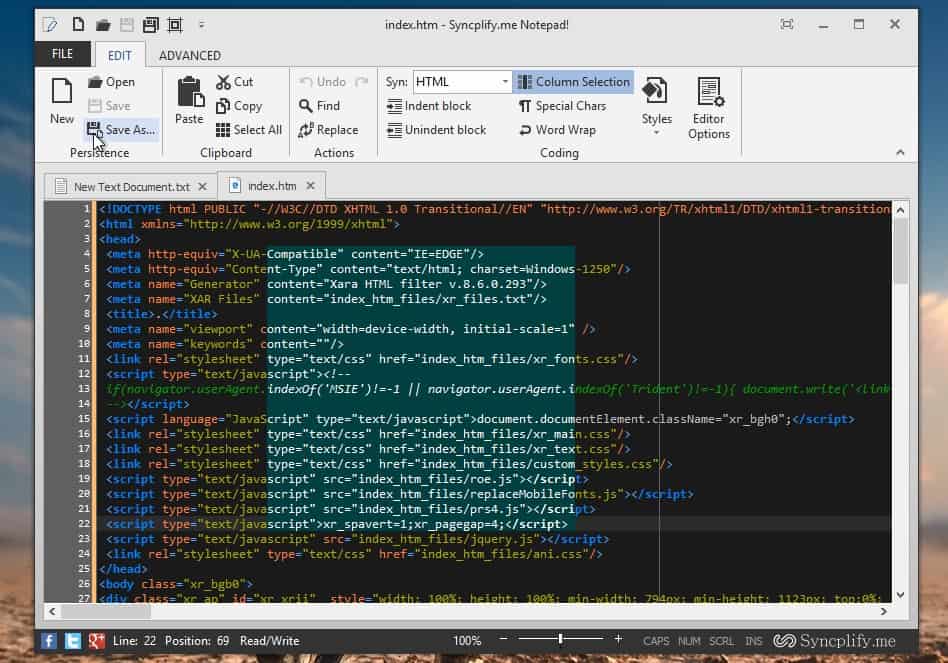948x663 pixels.
Task: Open the Styles dropdown
Action: pyautogui.click(x=657, y=106)
